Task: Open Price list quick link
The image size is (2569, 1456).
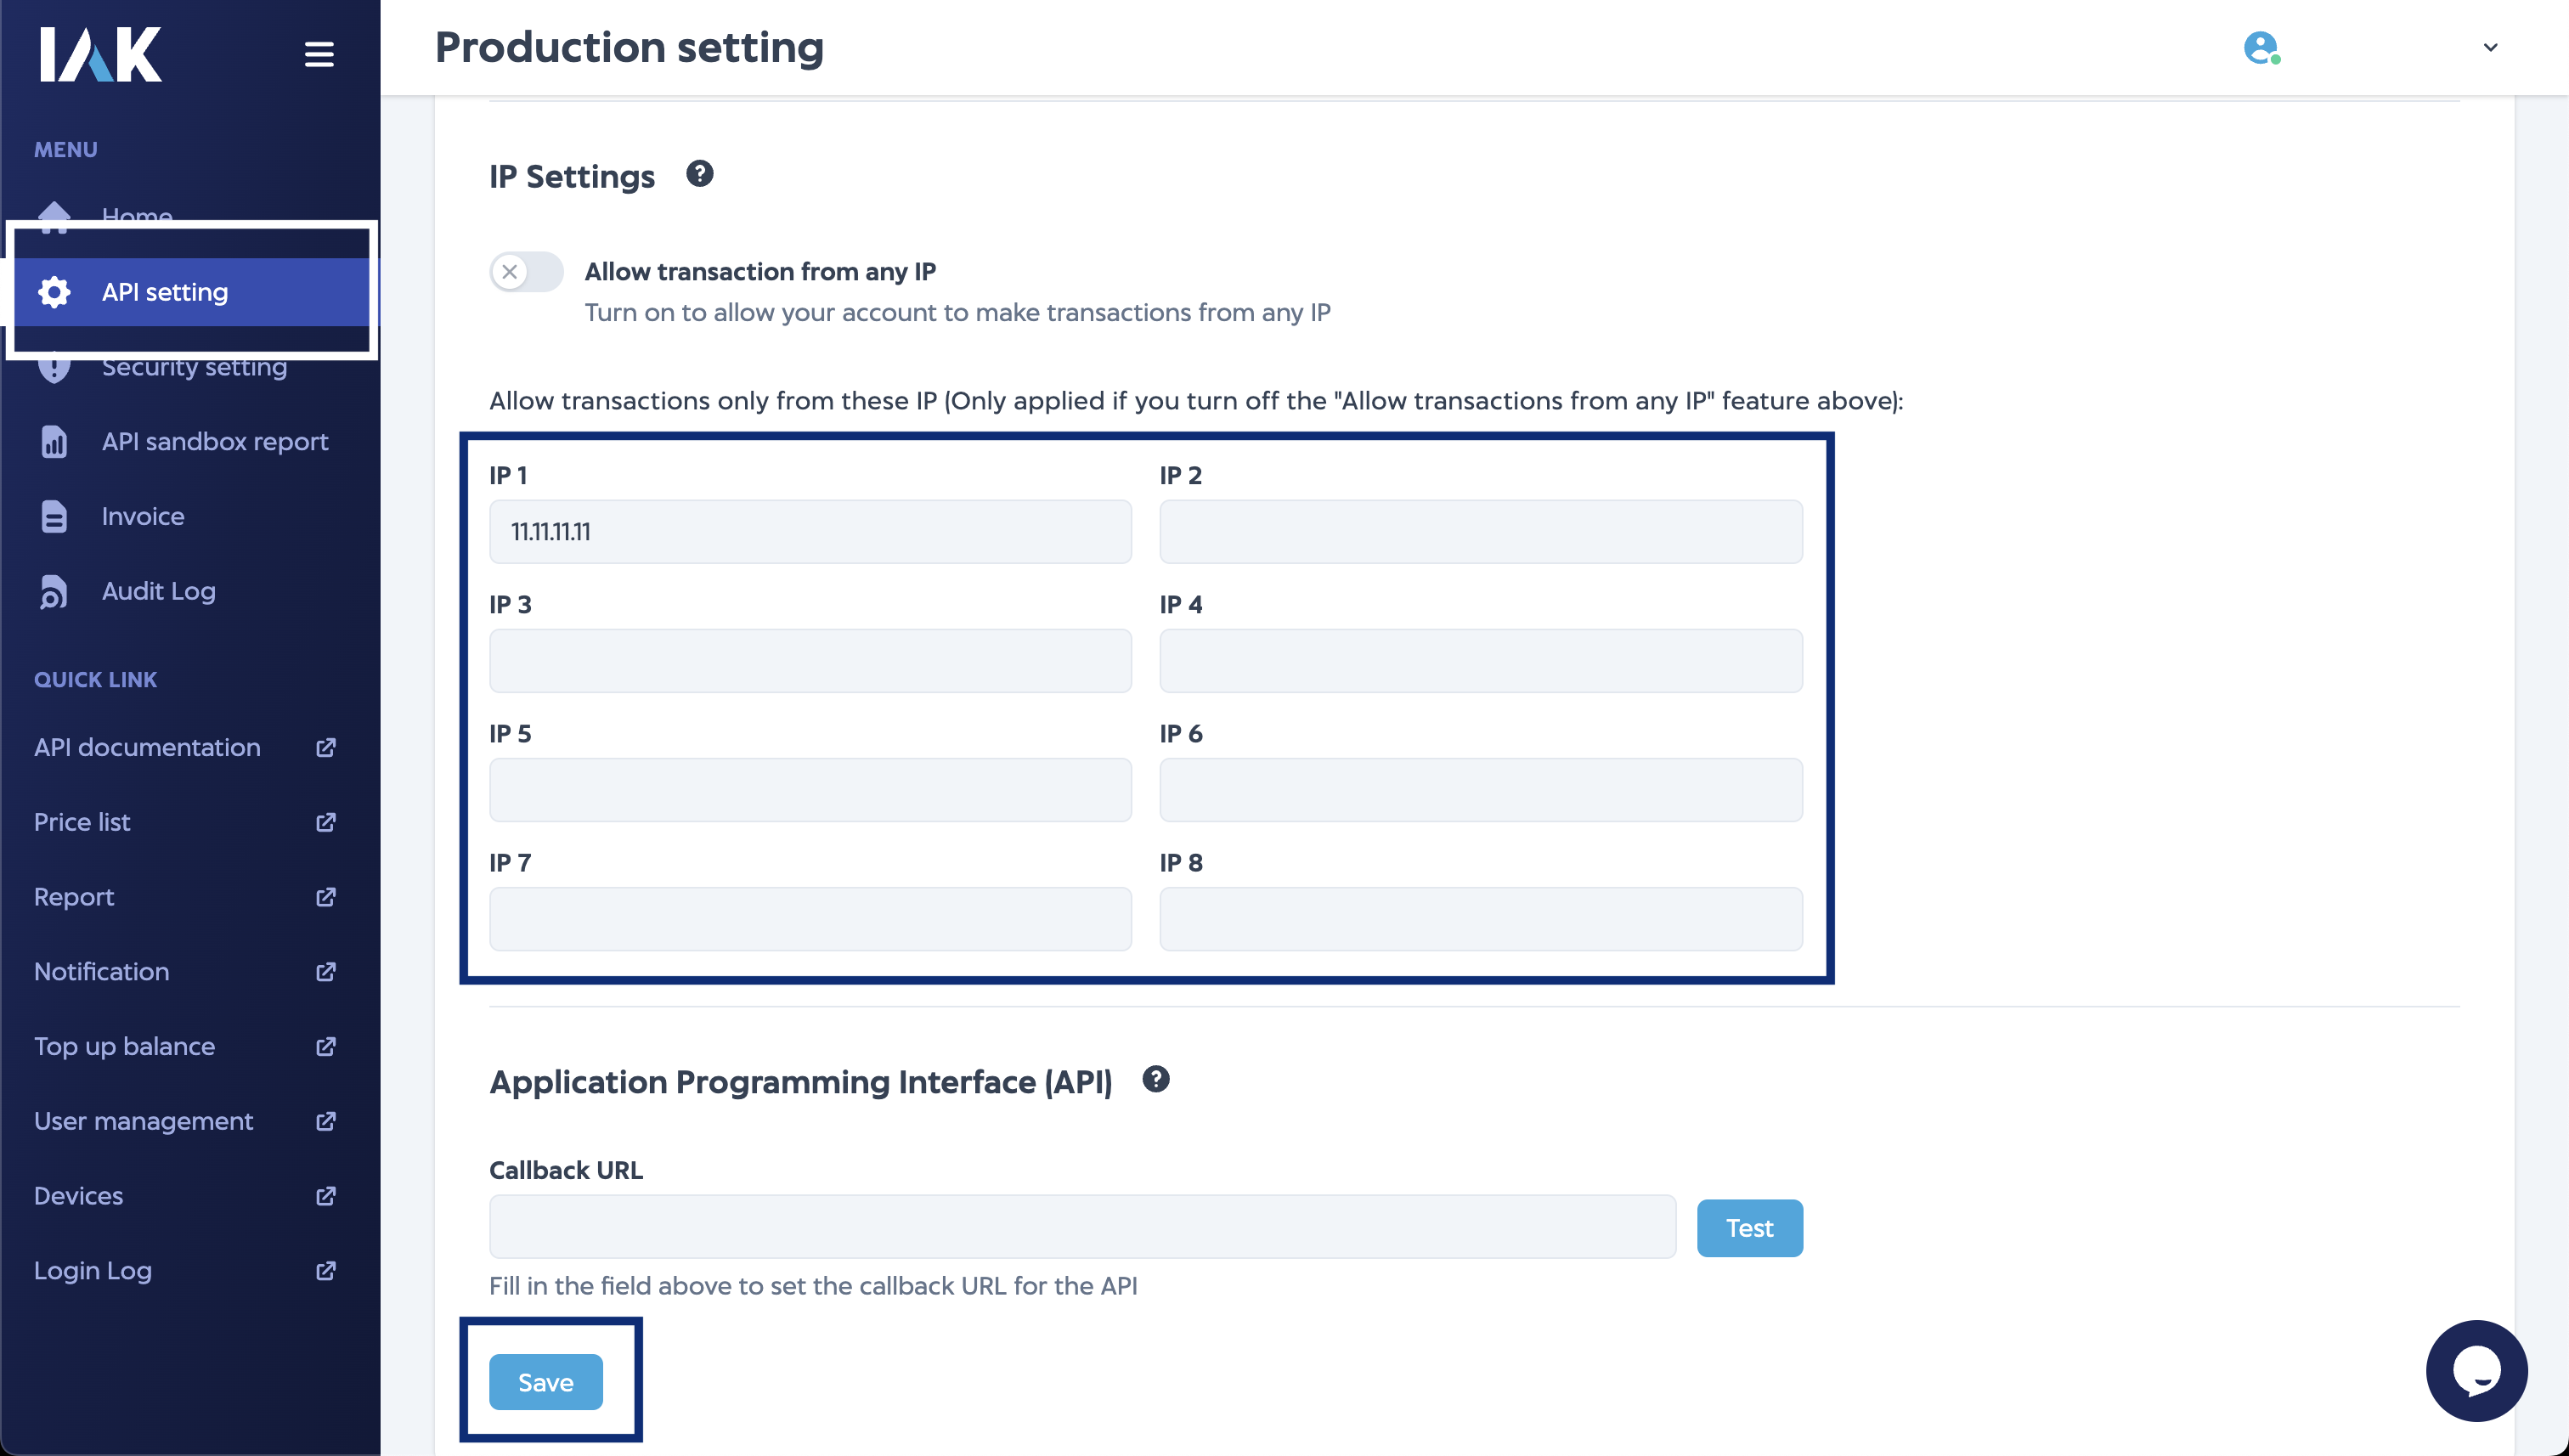Action: click(x=82, y=821)
